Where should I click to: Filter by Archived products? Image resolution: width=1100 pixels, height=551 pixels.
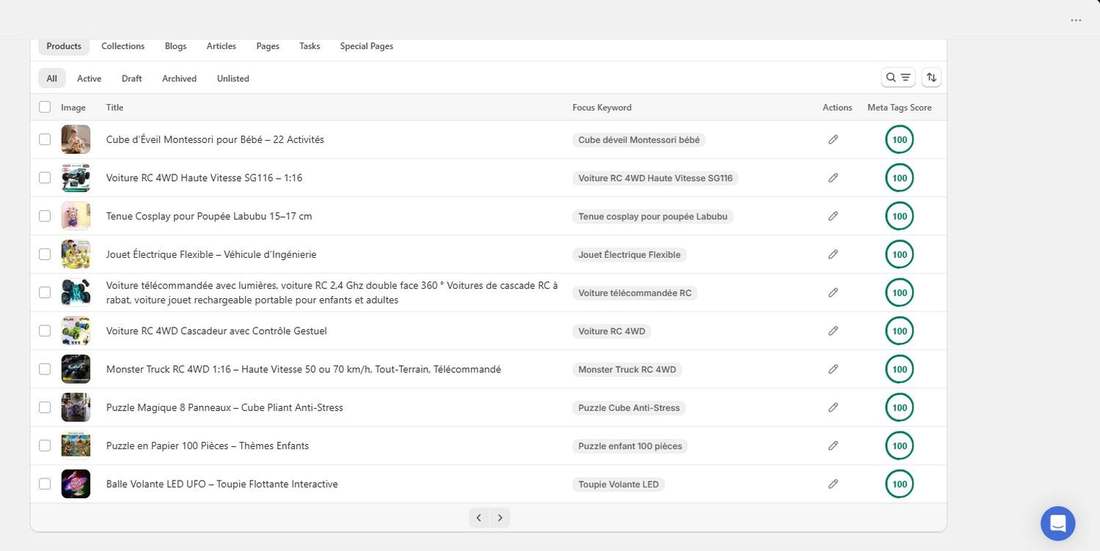coord(179,79)
